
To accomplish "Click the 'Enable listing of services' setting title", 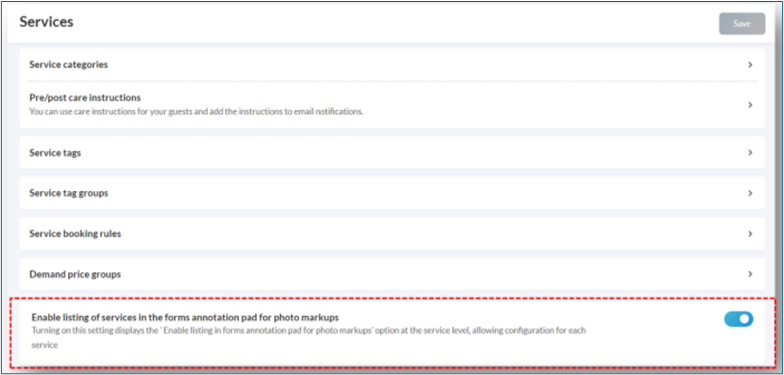I will coord(186,317).
